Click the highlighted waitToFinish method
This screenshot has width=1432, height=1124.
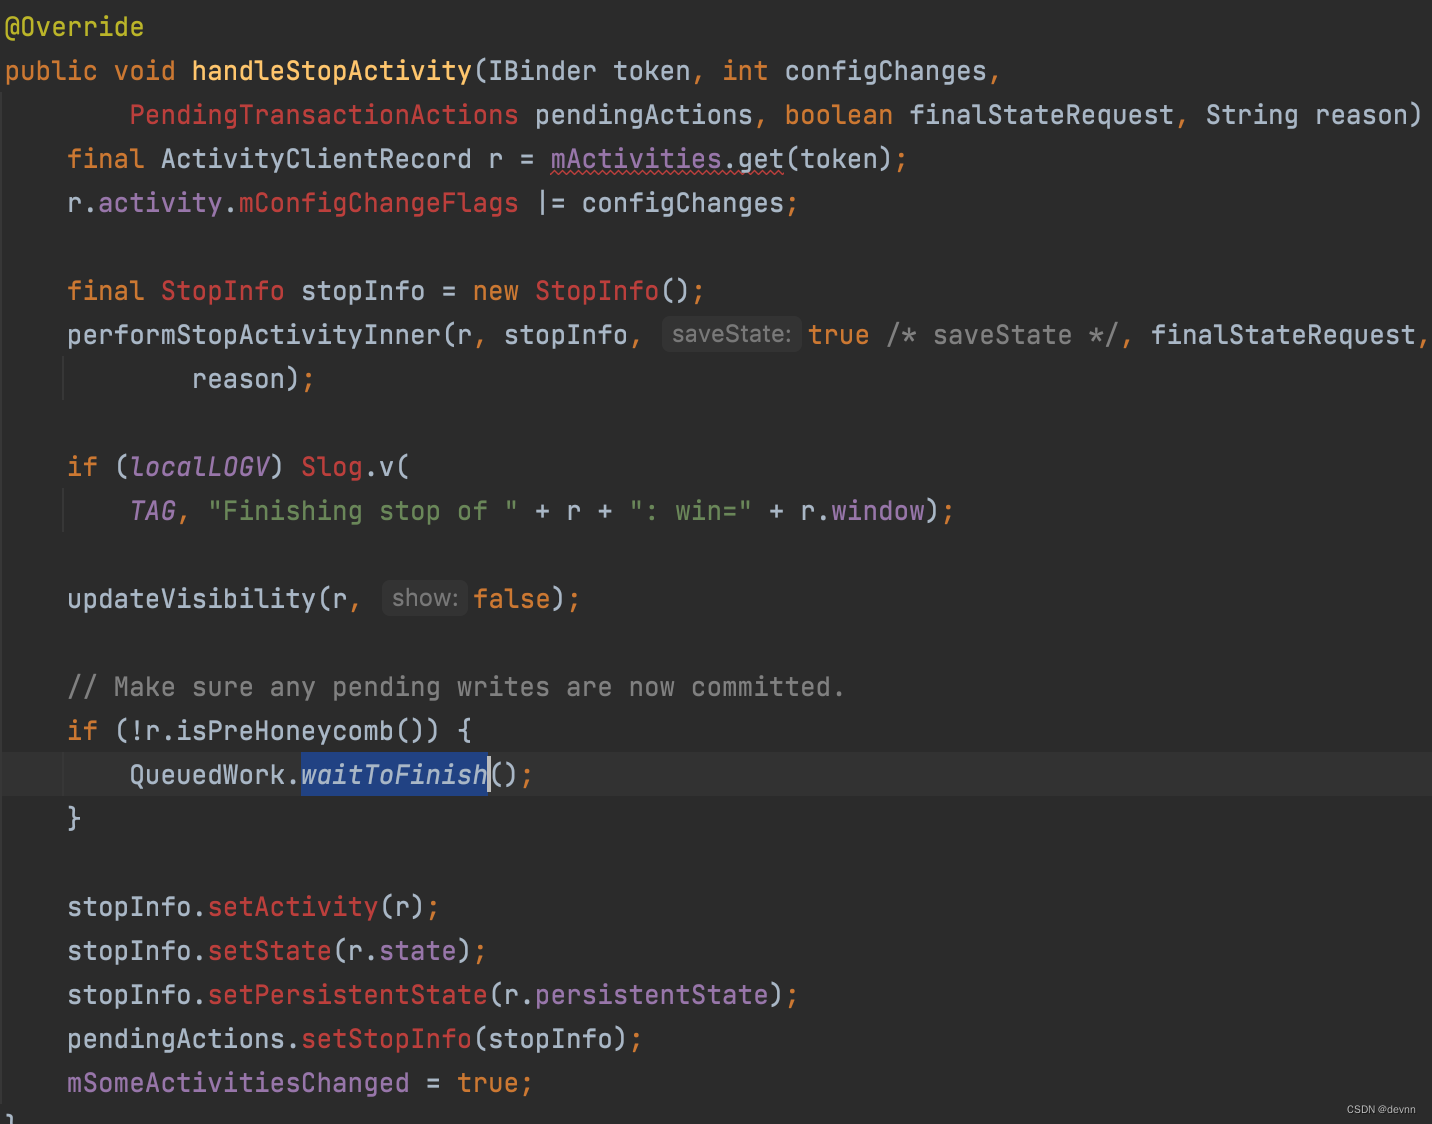394,775
